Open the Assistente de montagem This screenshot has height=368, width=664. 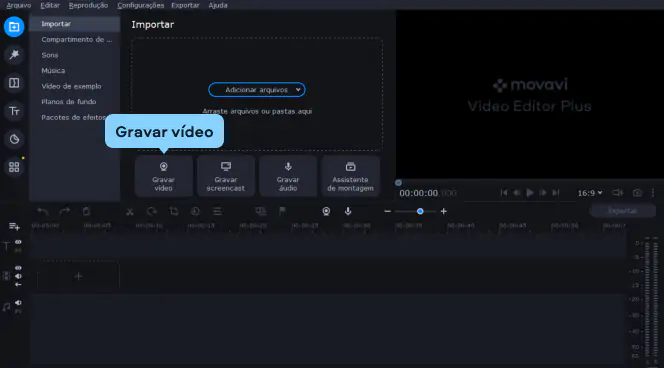350,176
